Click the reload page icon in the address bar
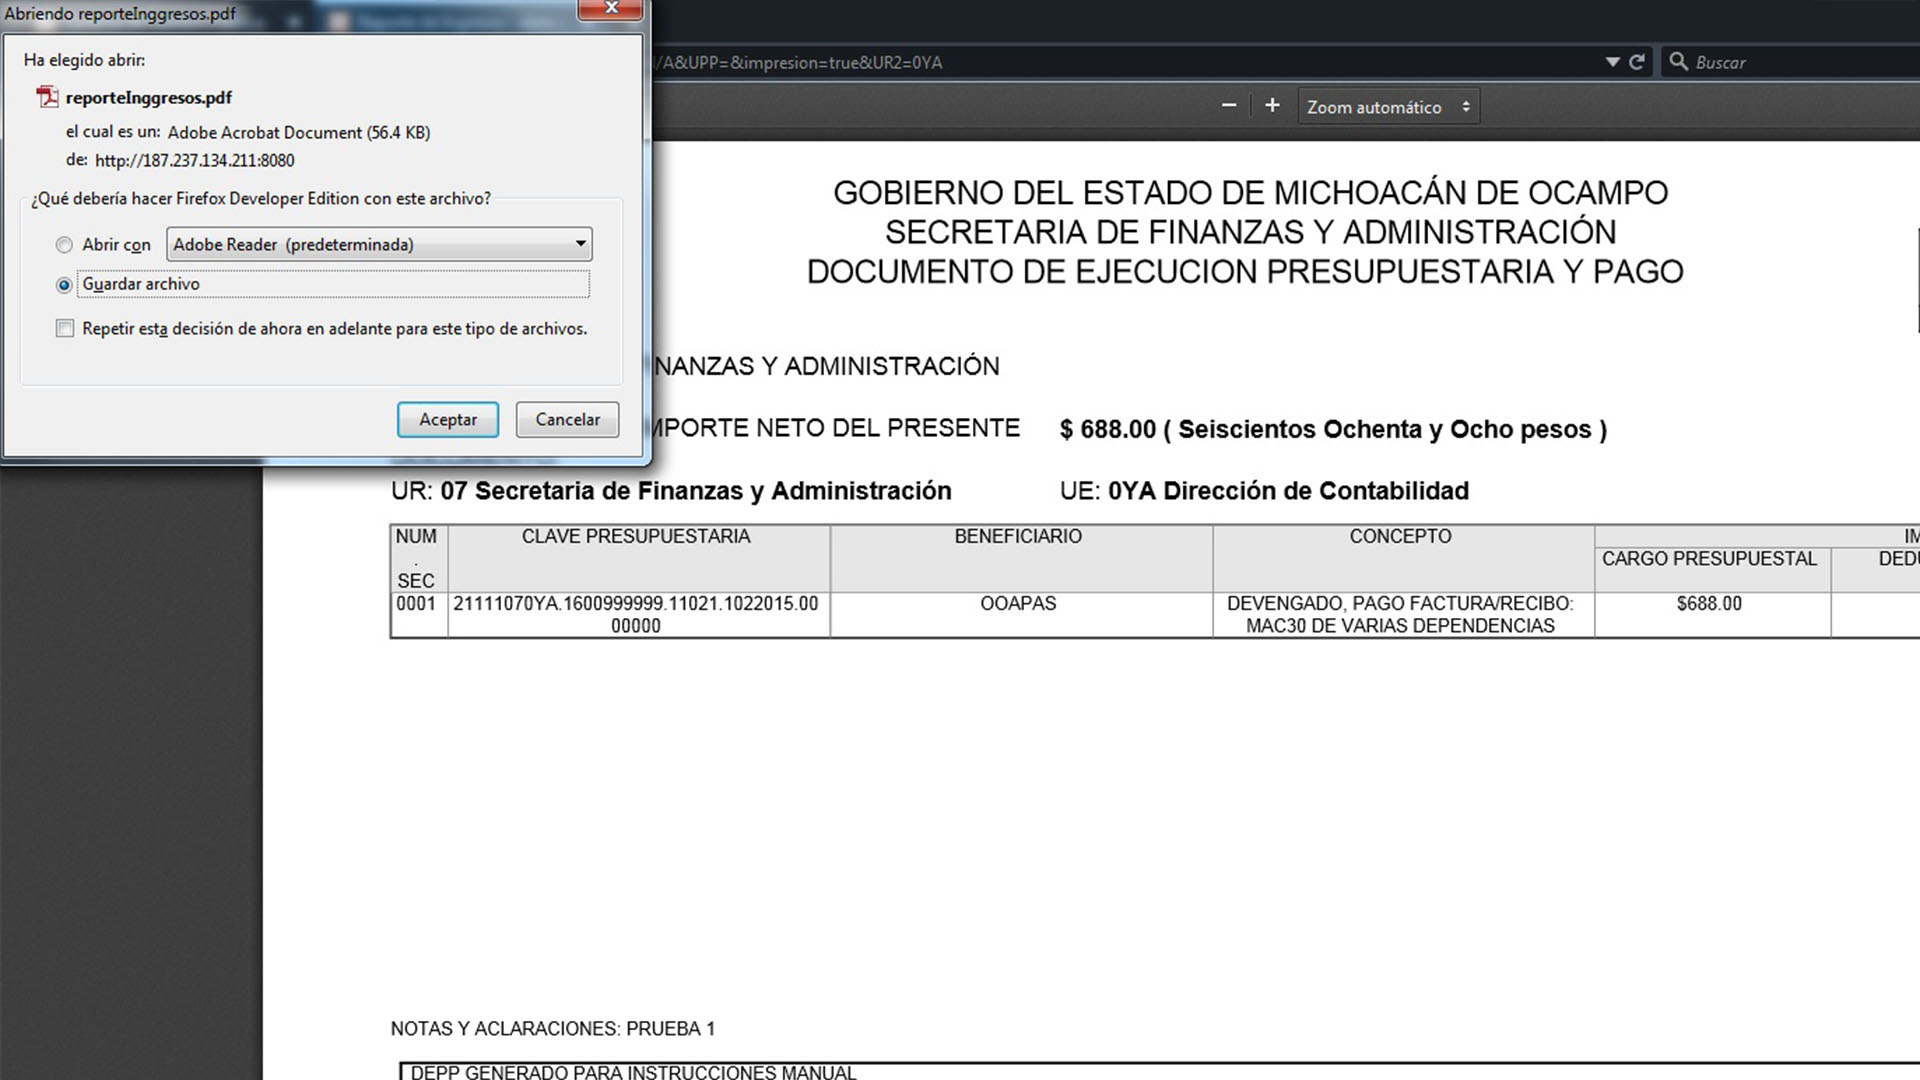The image size is (1920, 1080). [x=1637, y=62]
